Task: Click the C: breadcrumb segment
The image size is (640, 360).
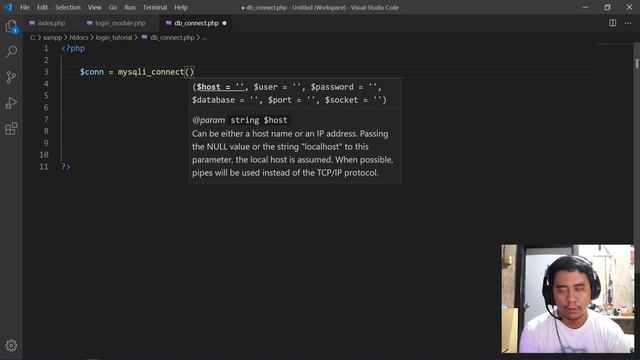Action: point(33,38)
